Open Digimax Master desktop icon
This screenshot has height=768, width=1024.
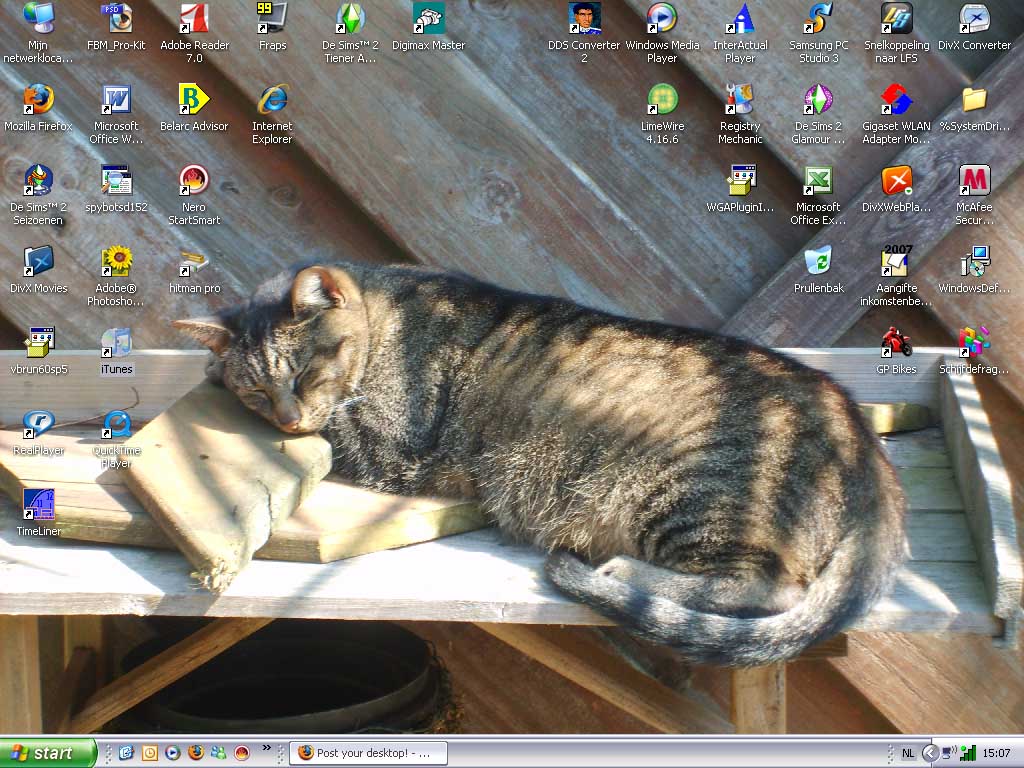click(x=428, y=27)
